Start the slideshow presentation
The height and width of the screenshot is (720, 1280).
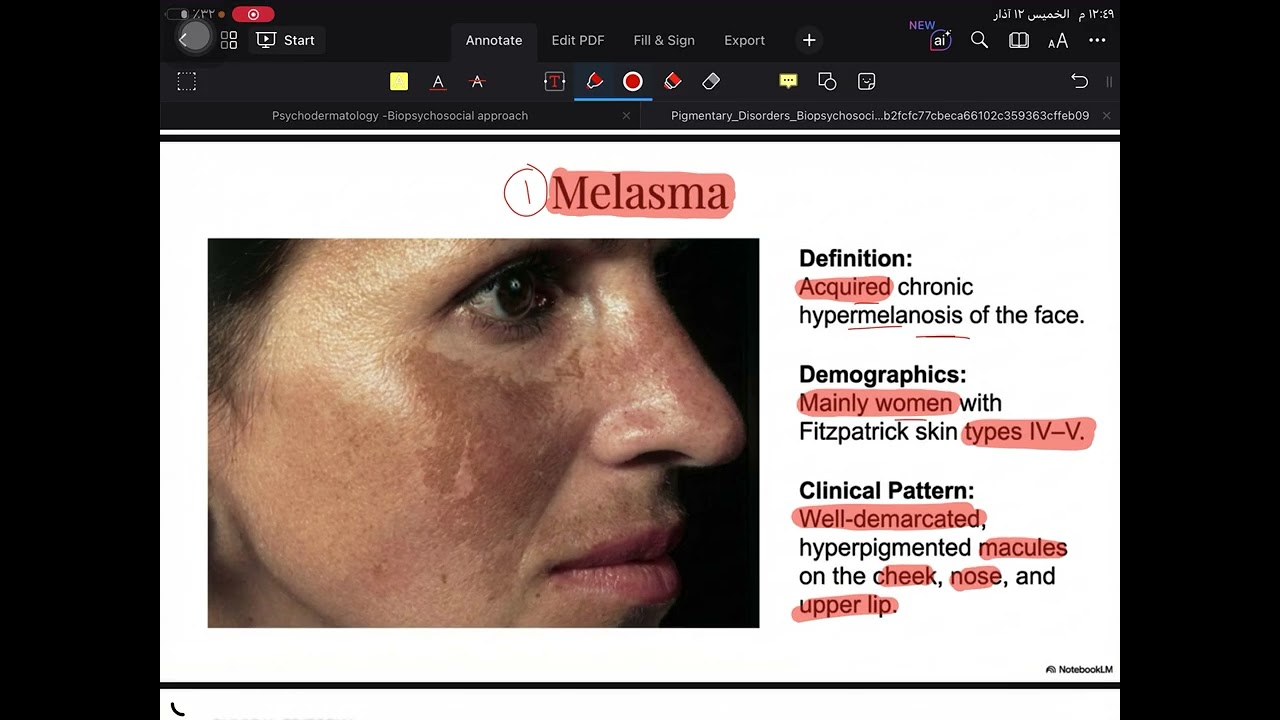tap(286, 40)
